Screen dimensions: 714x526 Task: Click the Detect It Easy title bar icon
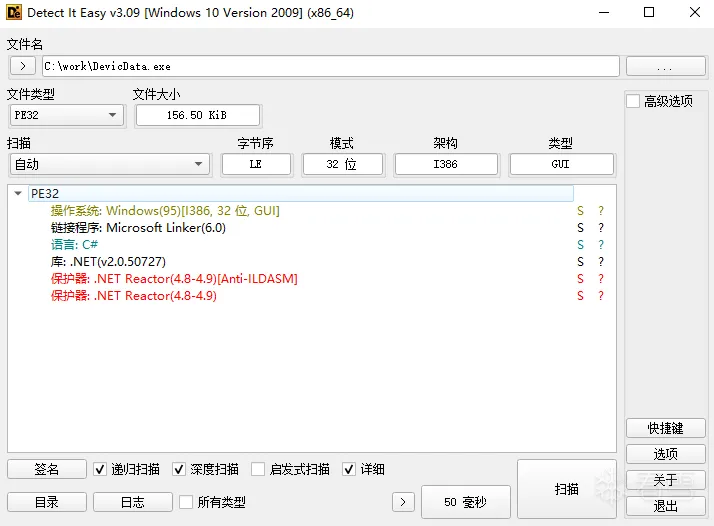point(14,12)
